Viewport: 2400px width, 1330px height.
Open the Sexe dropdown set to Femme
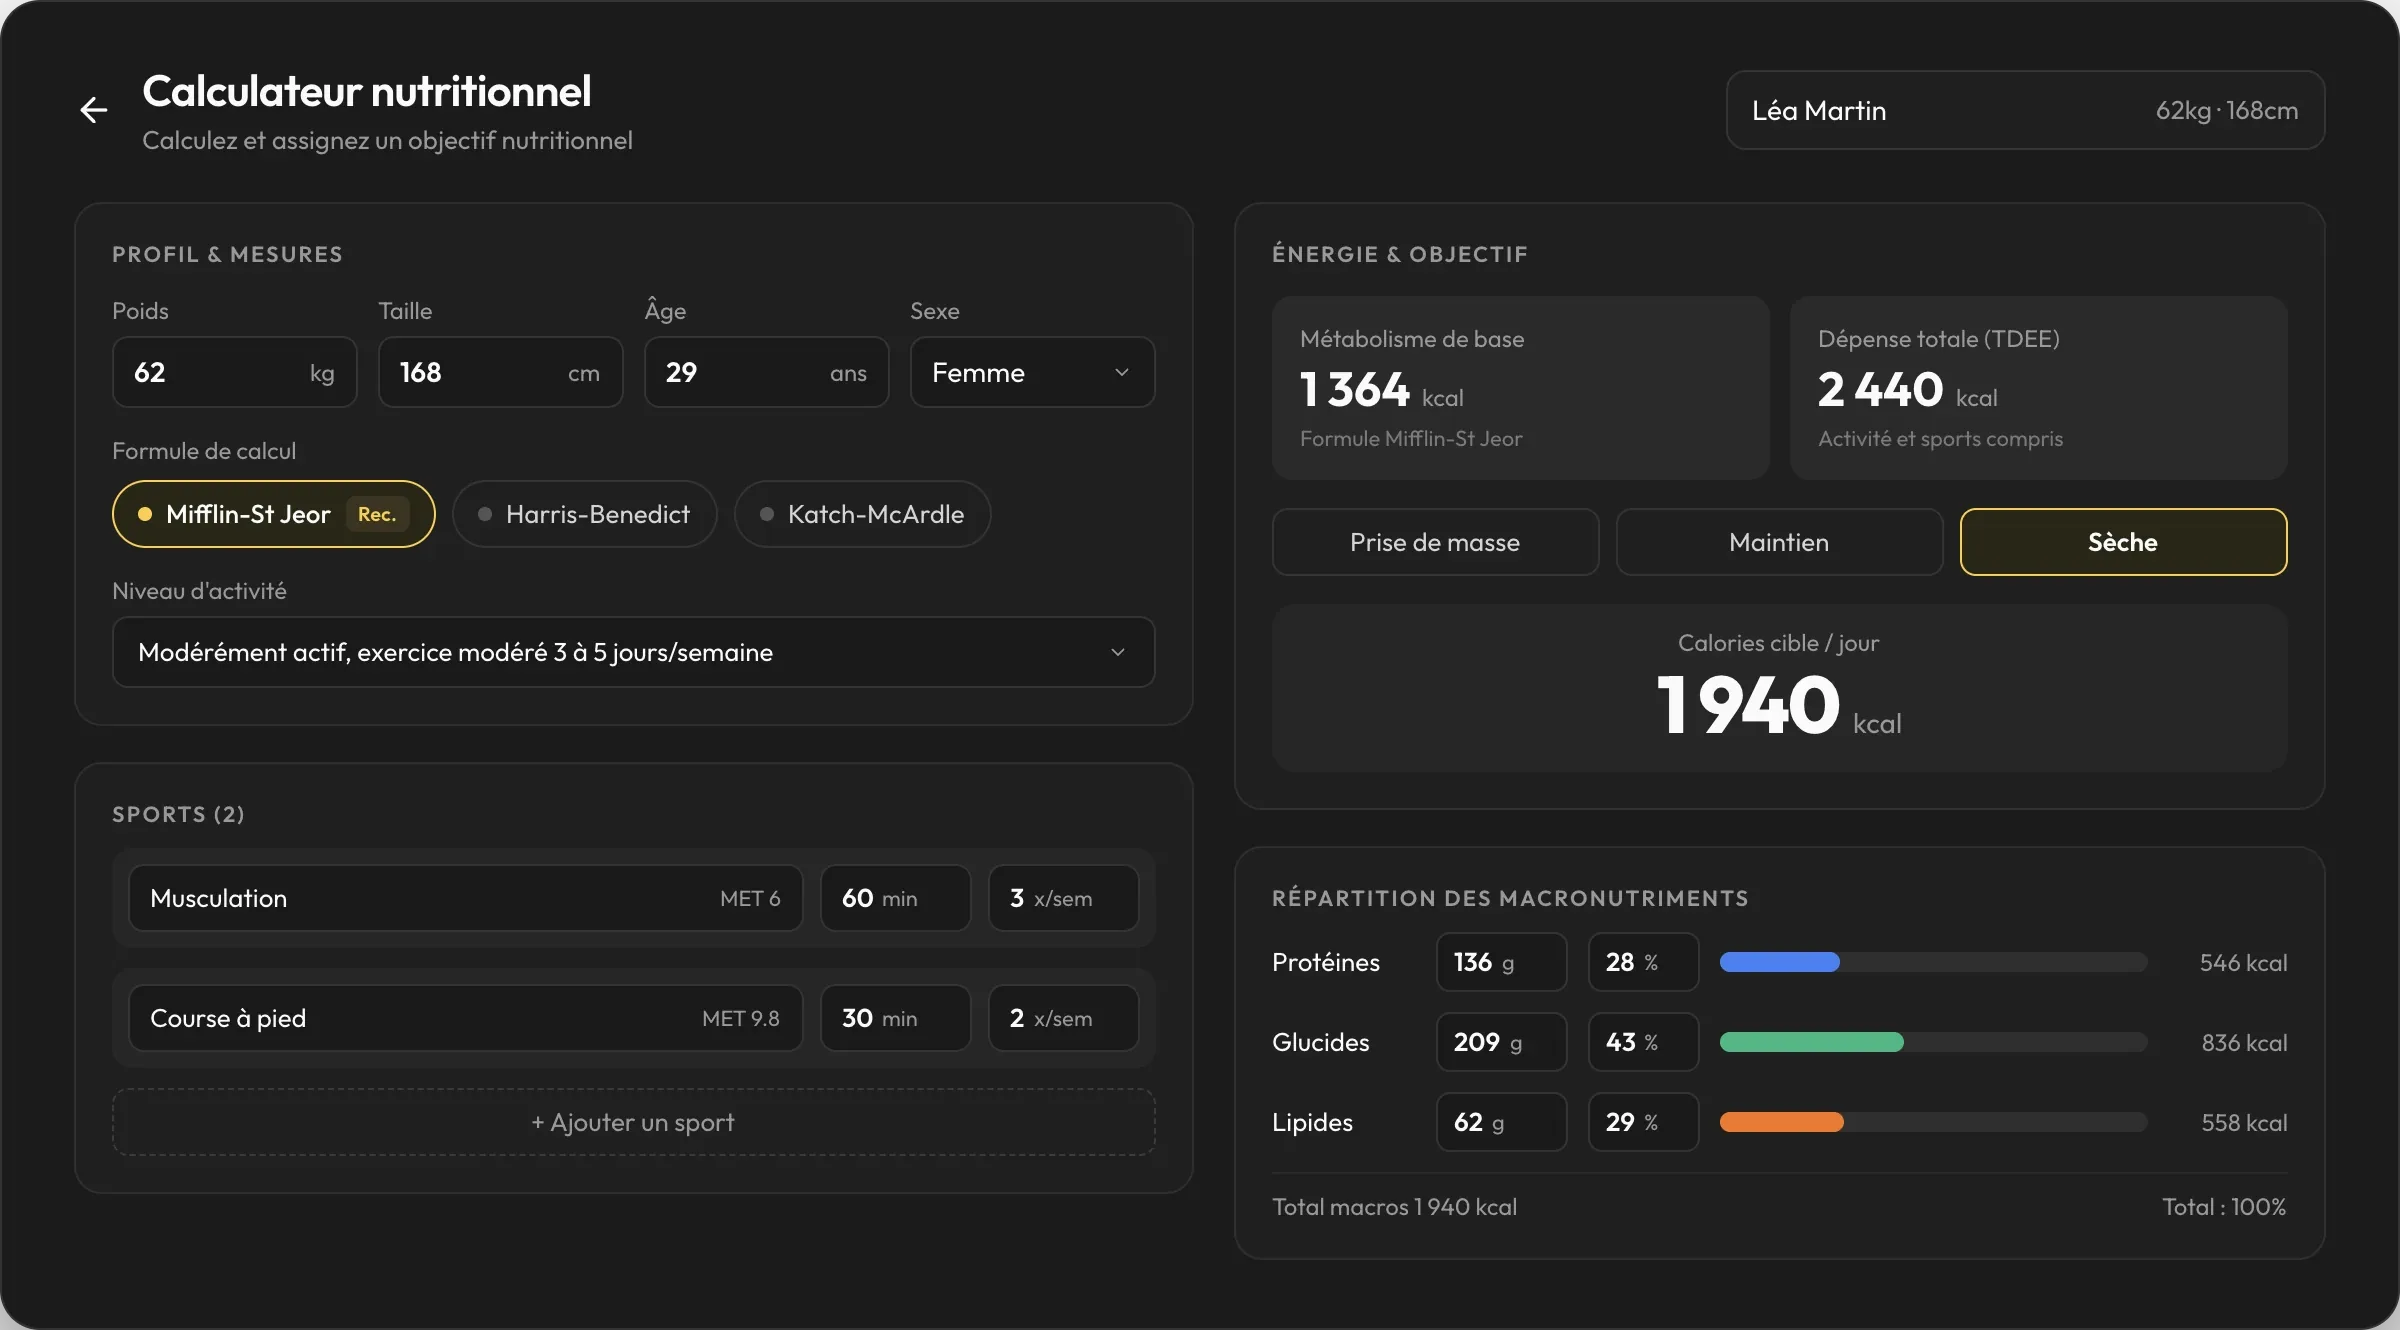1032,372
